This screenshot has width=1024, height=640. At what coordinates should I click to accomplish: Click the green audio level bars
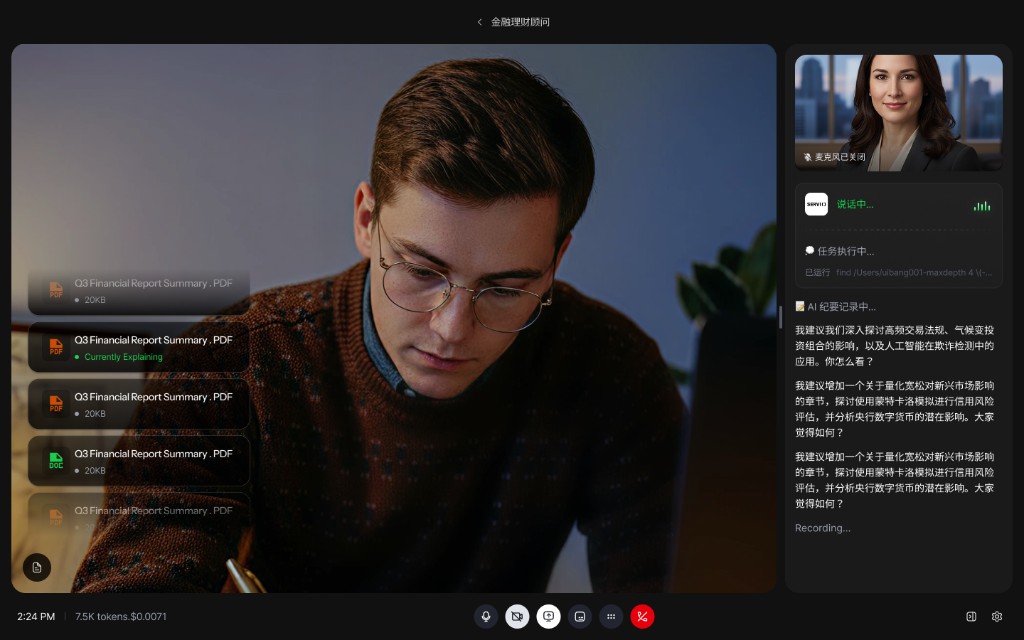pyautogui.click(x=982, y=205)
